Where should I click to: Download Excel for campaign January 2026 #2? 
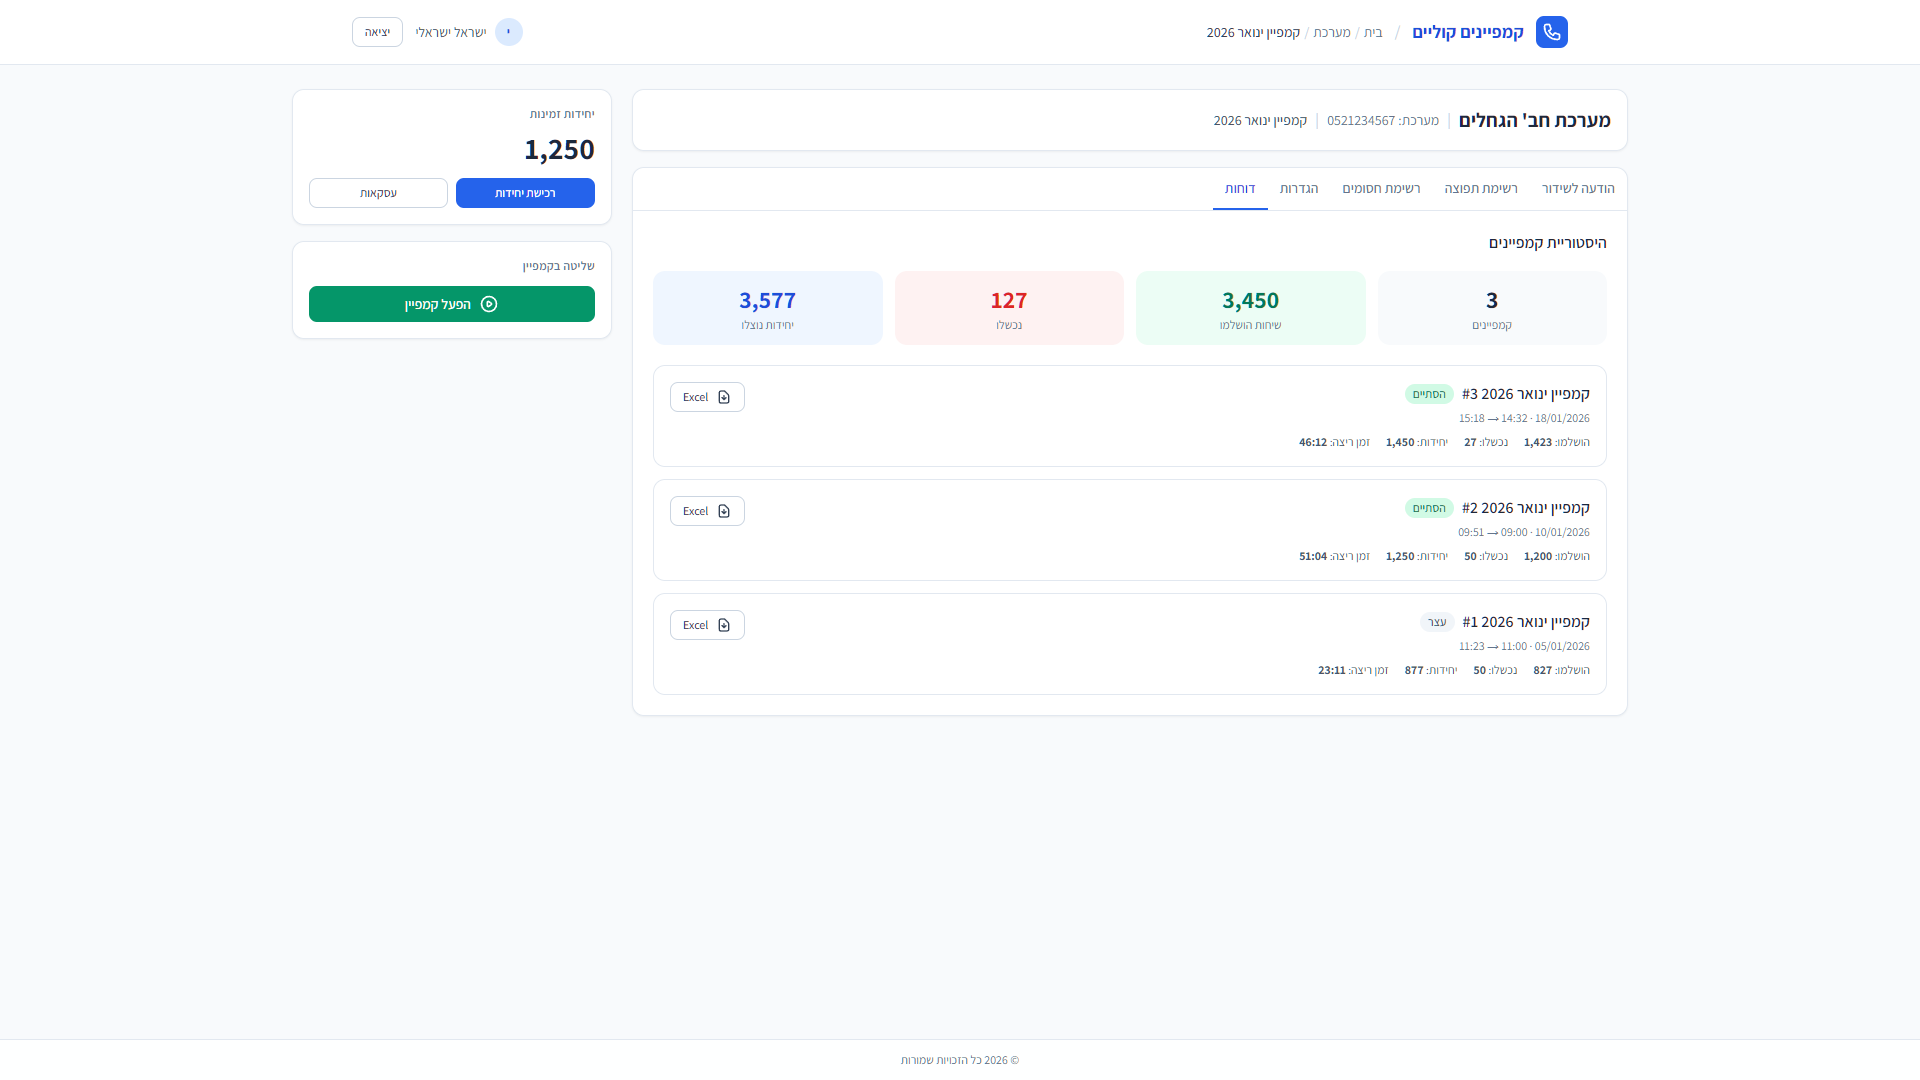click(707, 511)
